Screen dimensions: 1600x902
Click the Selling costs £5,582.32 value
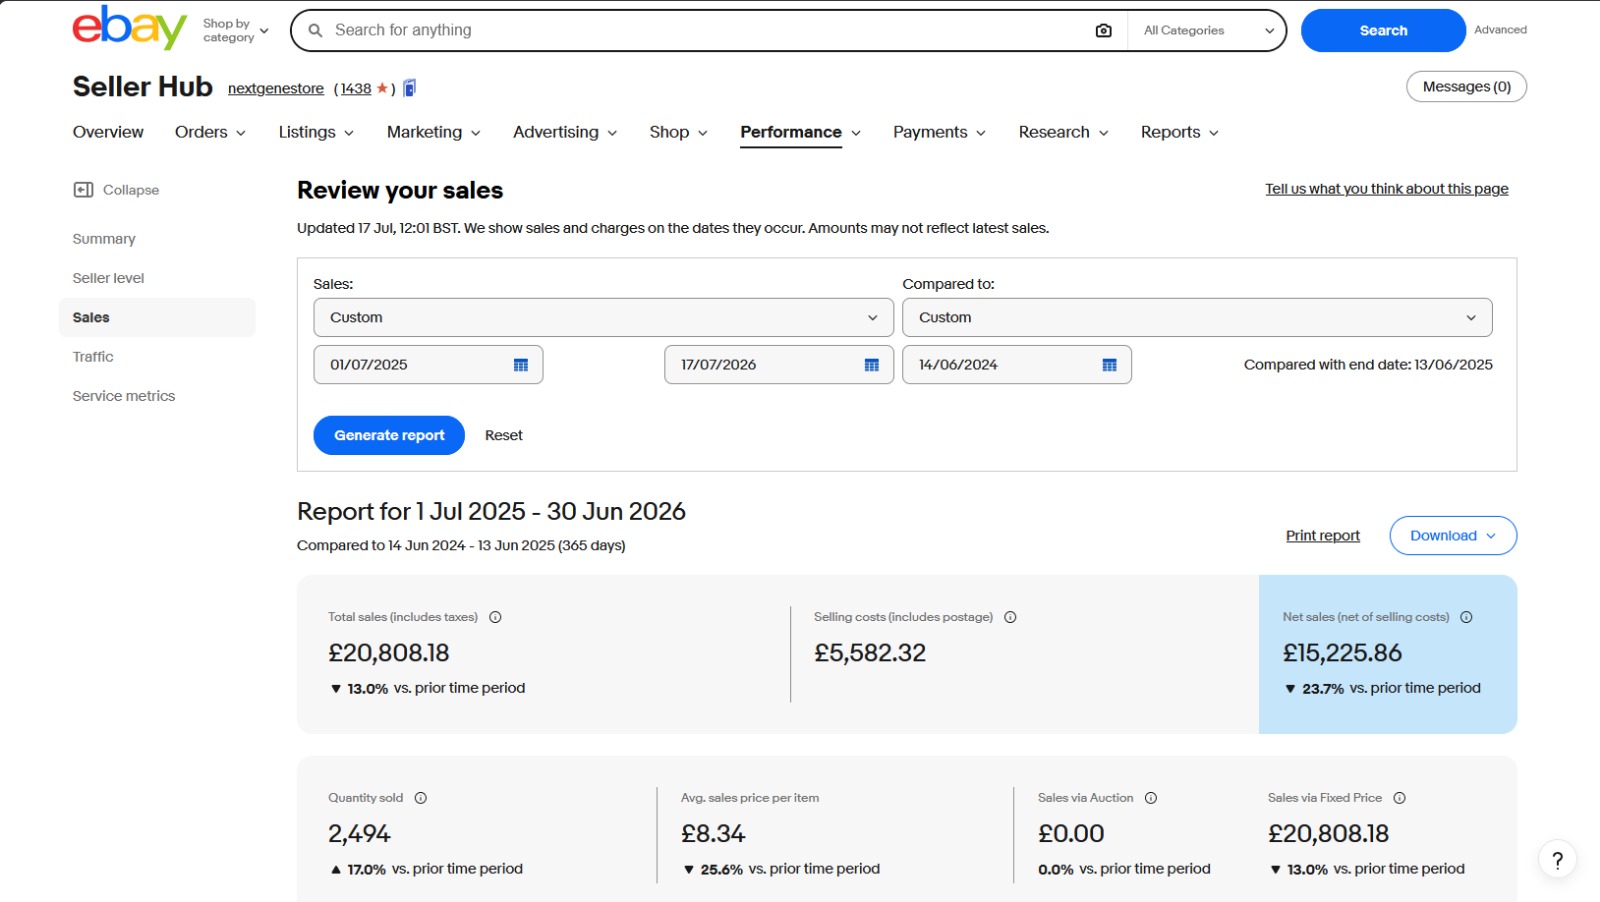coord(870,653)
